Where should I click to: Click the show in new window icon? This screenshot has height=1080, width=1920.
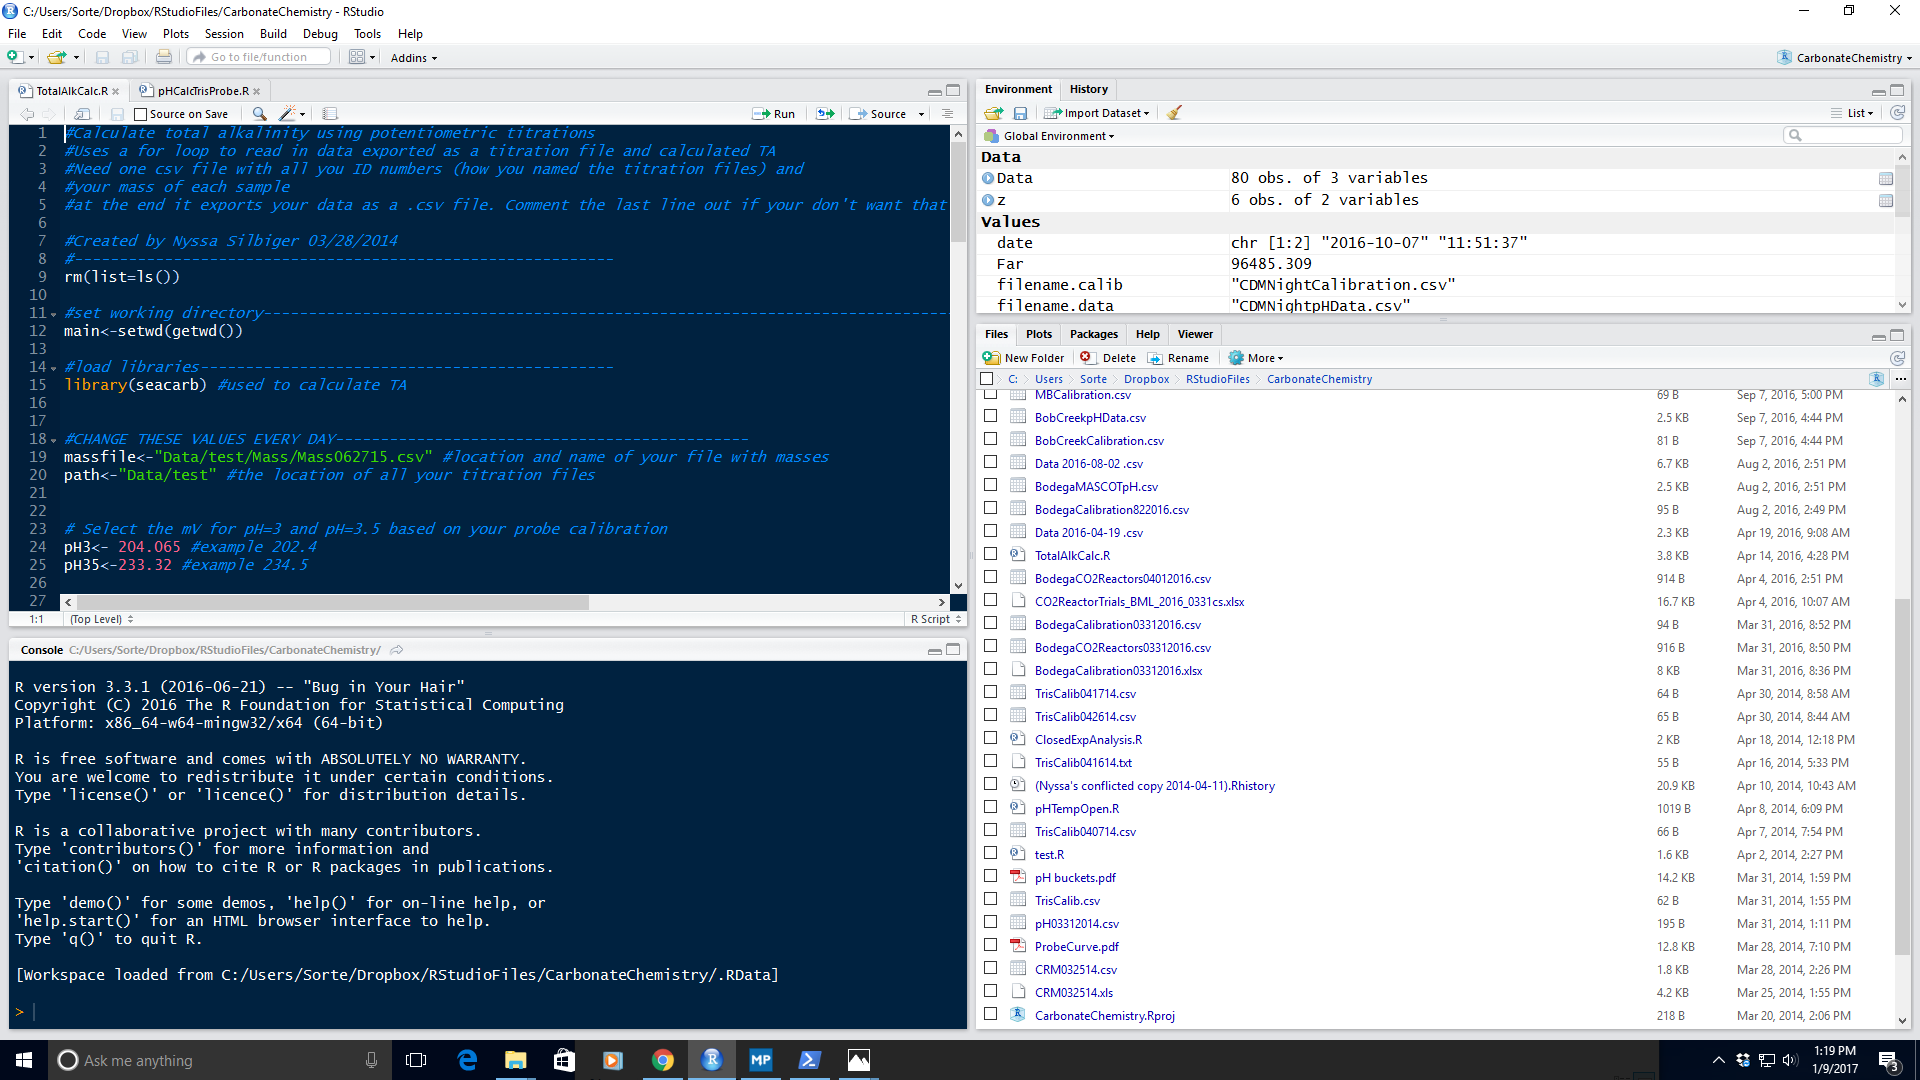click(83, 114)
